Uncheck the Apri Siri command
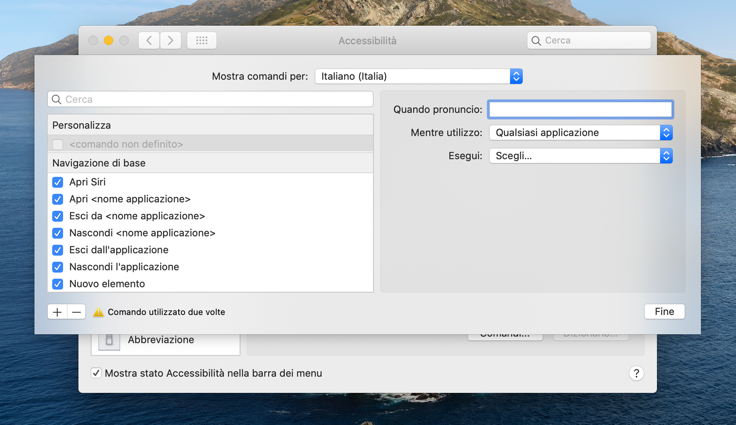The height and width of the screenshot is (425, 736). pyautogui.click(x=58, y=182)
